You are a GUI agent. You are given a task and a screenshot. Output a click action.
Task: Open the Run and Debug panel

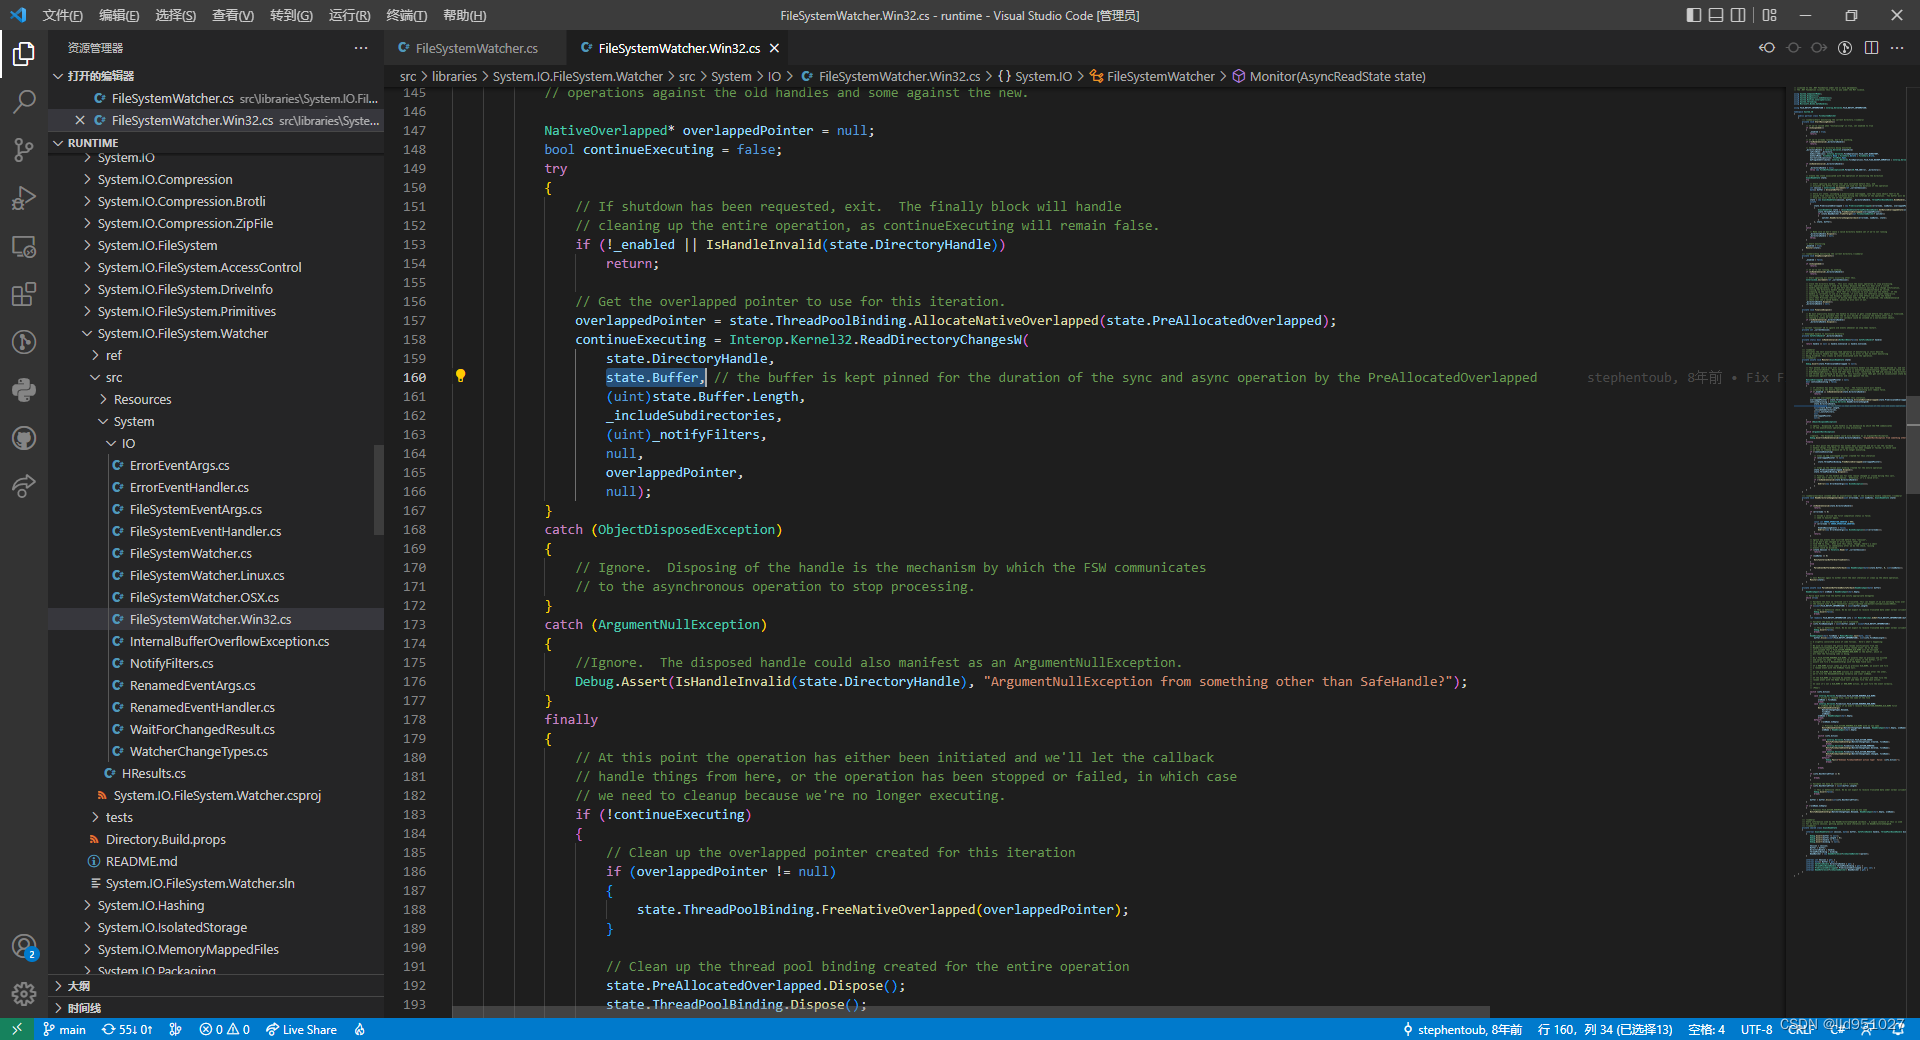[x=24, y=197]
